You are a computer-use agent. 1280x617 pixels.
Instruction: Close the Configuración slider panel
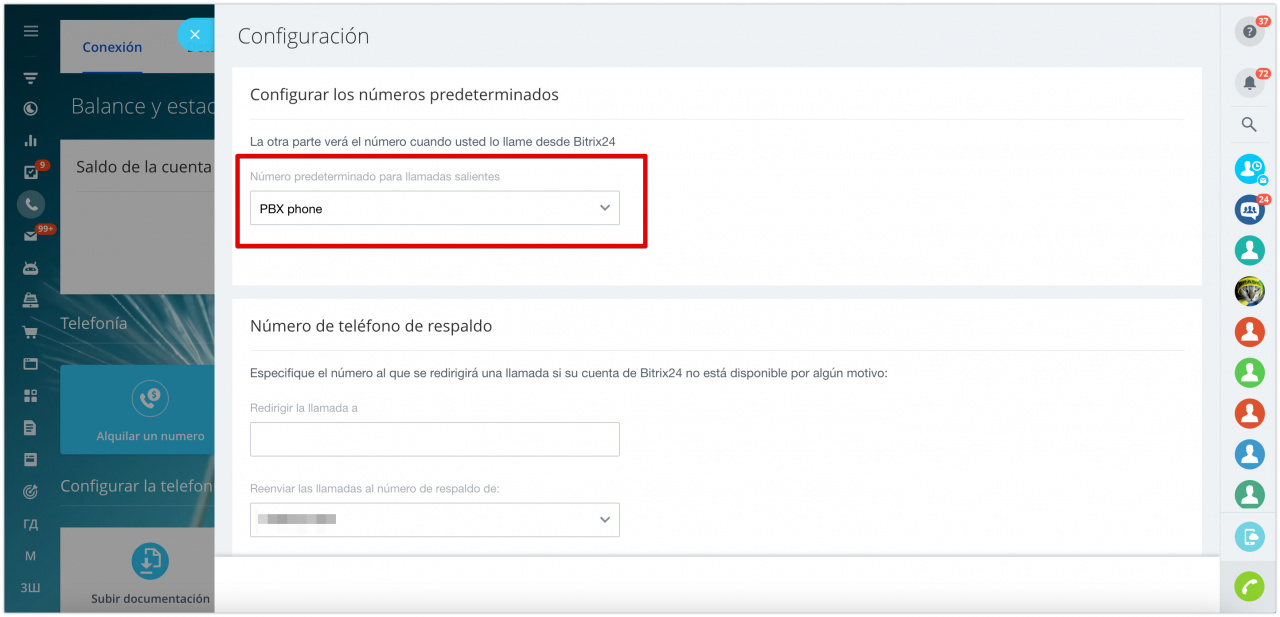click(195, 35)
